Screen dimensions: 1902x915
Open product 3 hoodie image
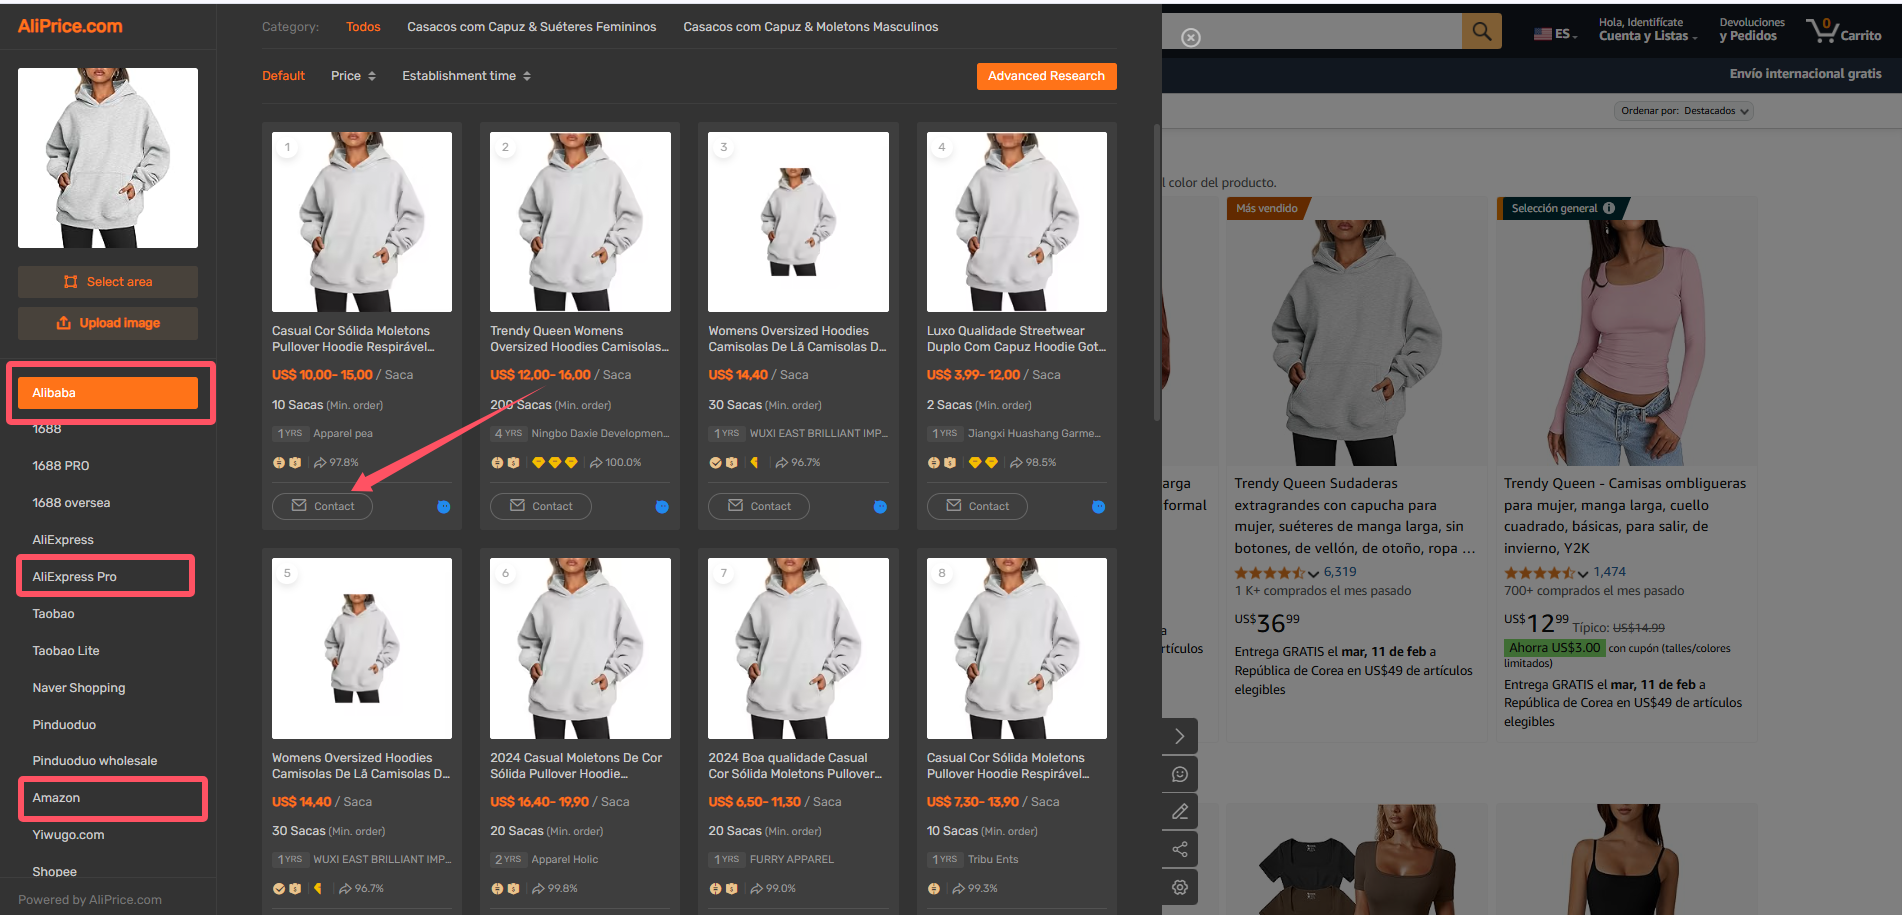tap(798, 222)
